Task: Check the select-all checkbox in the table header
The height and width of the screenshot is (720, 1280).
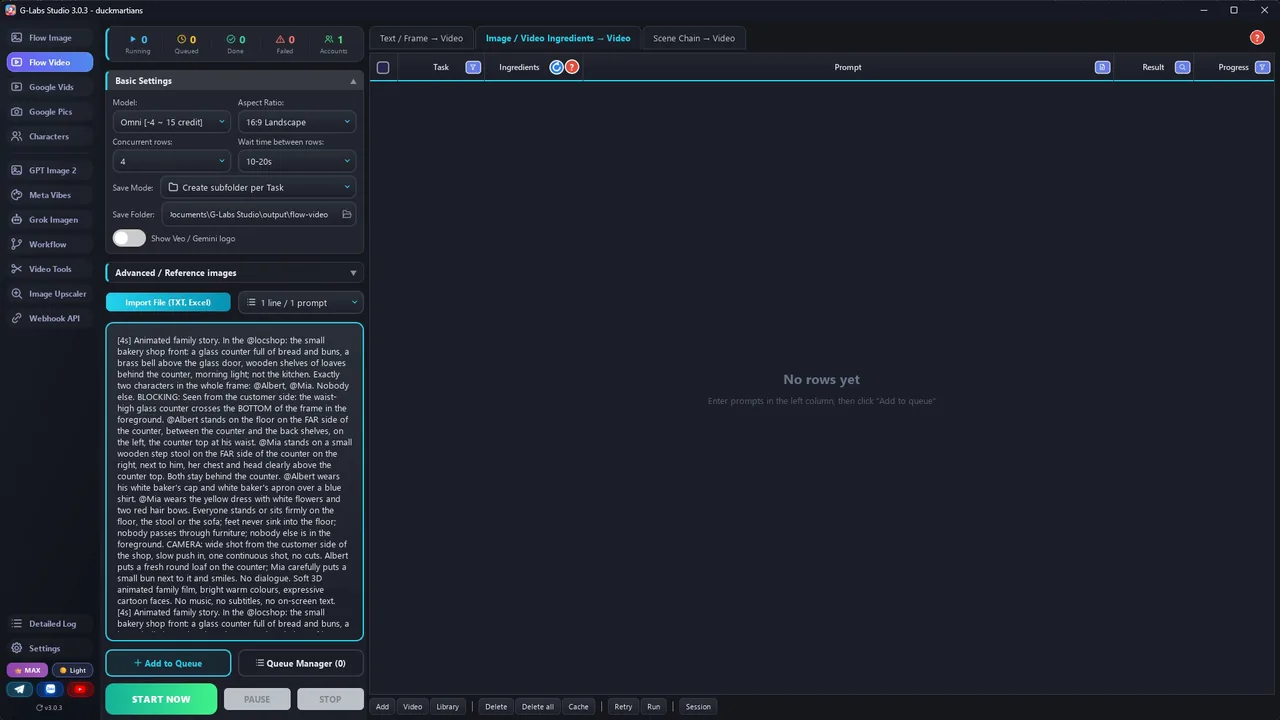Action: click(383, 67)
